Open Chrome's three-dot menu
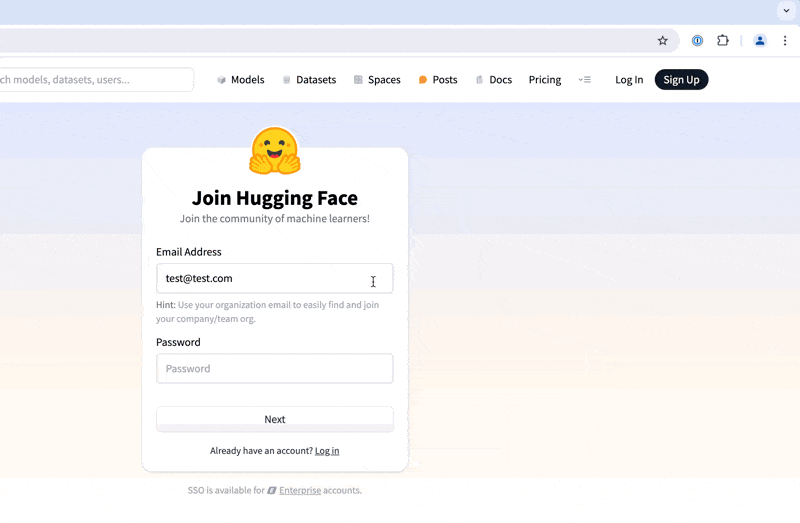 785,41
